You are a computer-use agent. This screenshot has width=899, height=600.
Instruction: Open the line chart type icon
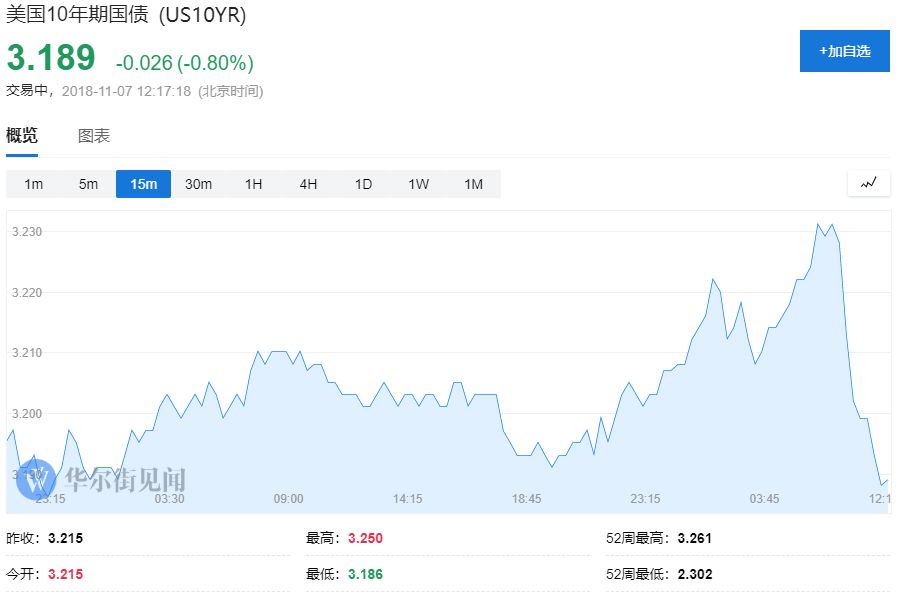coord(868,183)
